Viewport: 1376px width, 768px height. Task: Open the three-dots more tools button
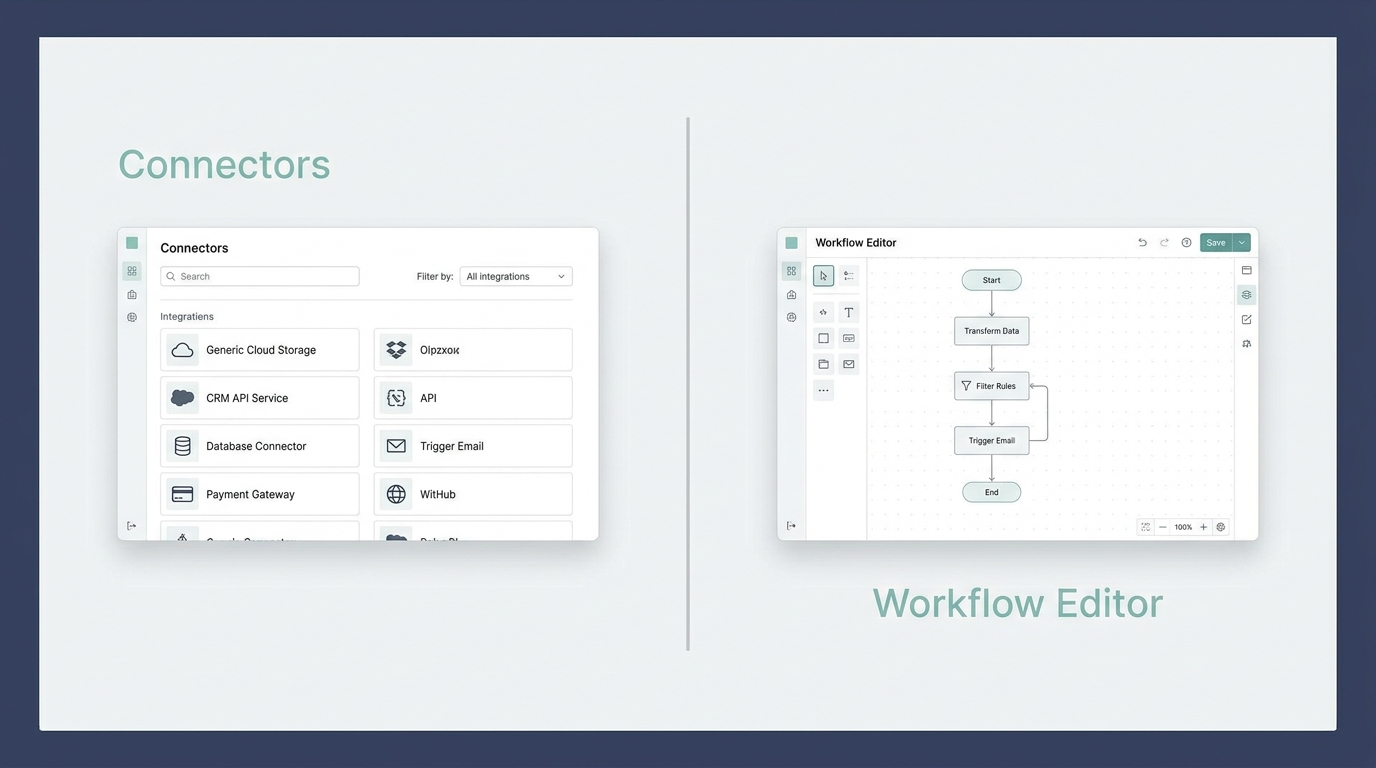click(823, 390)
